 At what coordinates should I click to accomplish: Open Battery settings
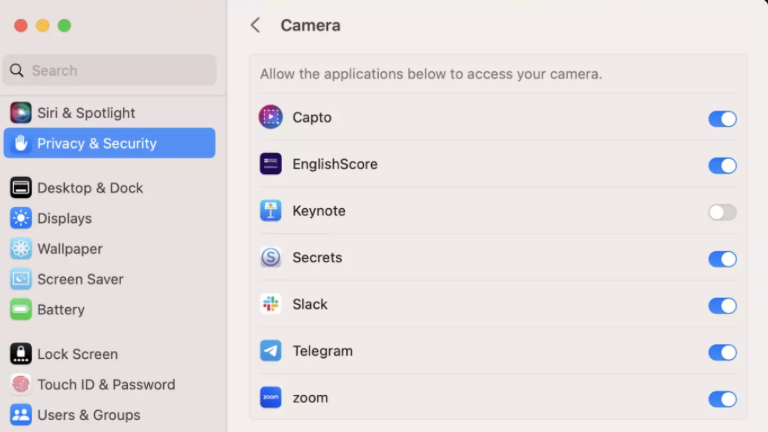(109, 309)
